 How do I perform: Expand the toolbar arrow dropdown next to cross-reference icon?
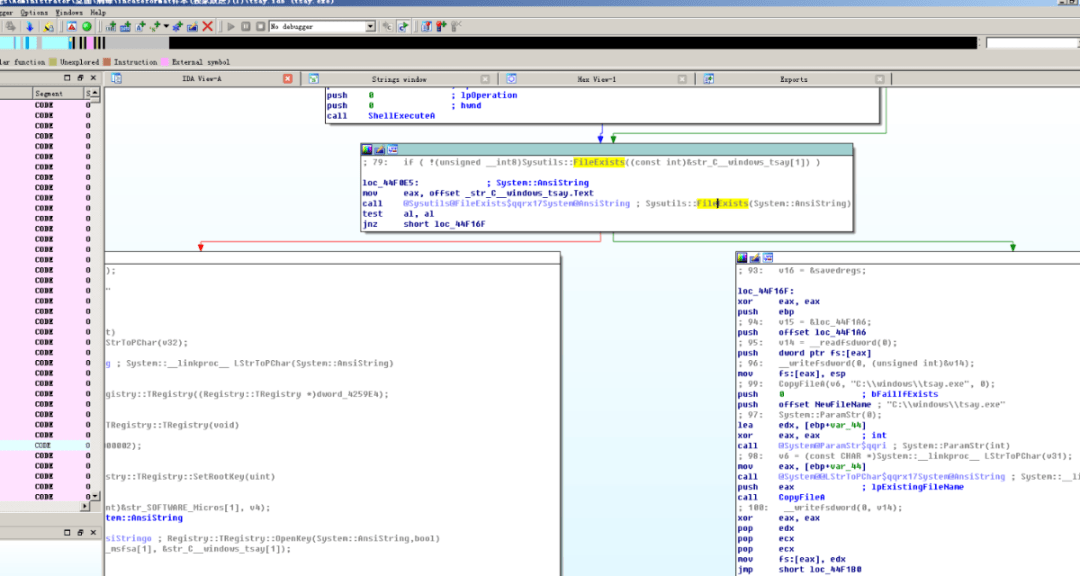click(x=167, y=26)
